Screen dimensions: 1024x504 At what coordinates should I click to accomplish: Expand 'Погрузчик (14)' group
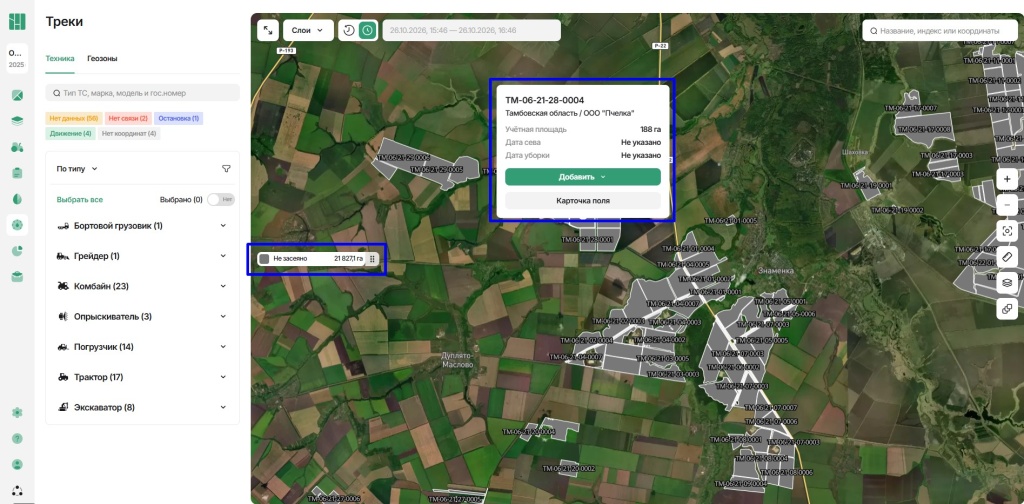point(142,347)
